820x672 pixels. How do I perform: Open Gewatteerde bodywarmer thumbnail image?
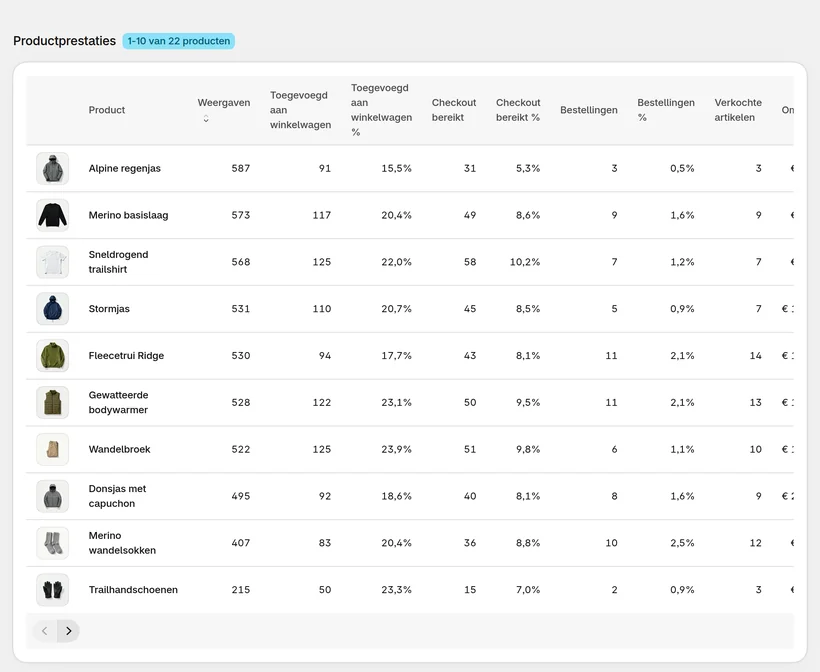coord(52,402)
